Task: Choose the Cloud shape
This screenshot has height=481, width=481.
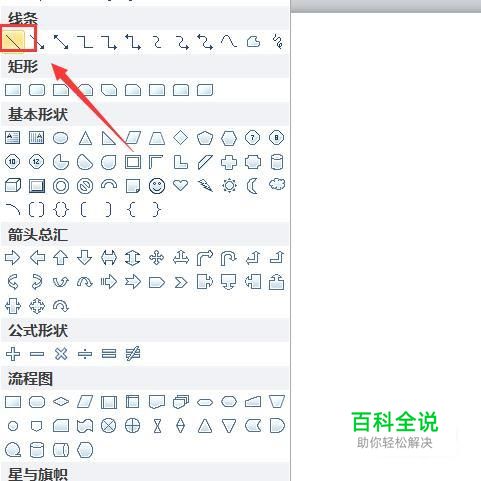Action: click(x=277, y=185)
